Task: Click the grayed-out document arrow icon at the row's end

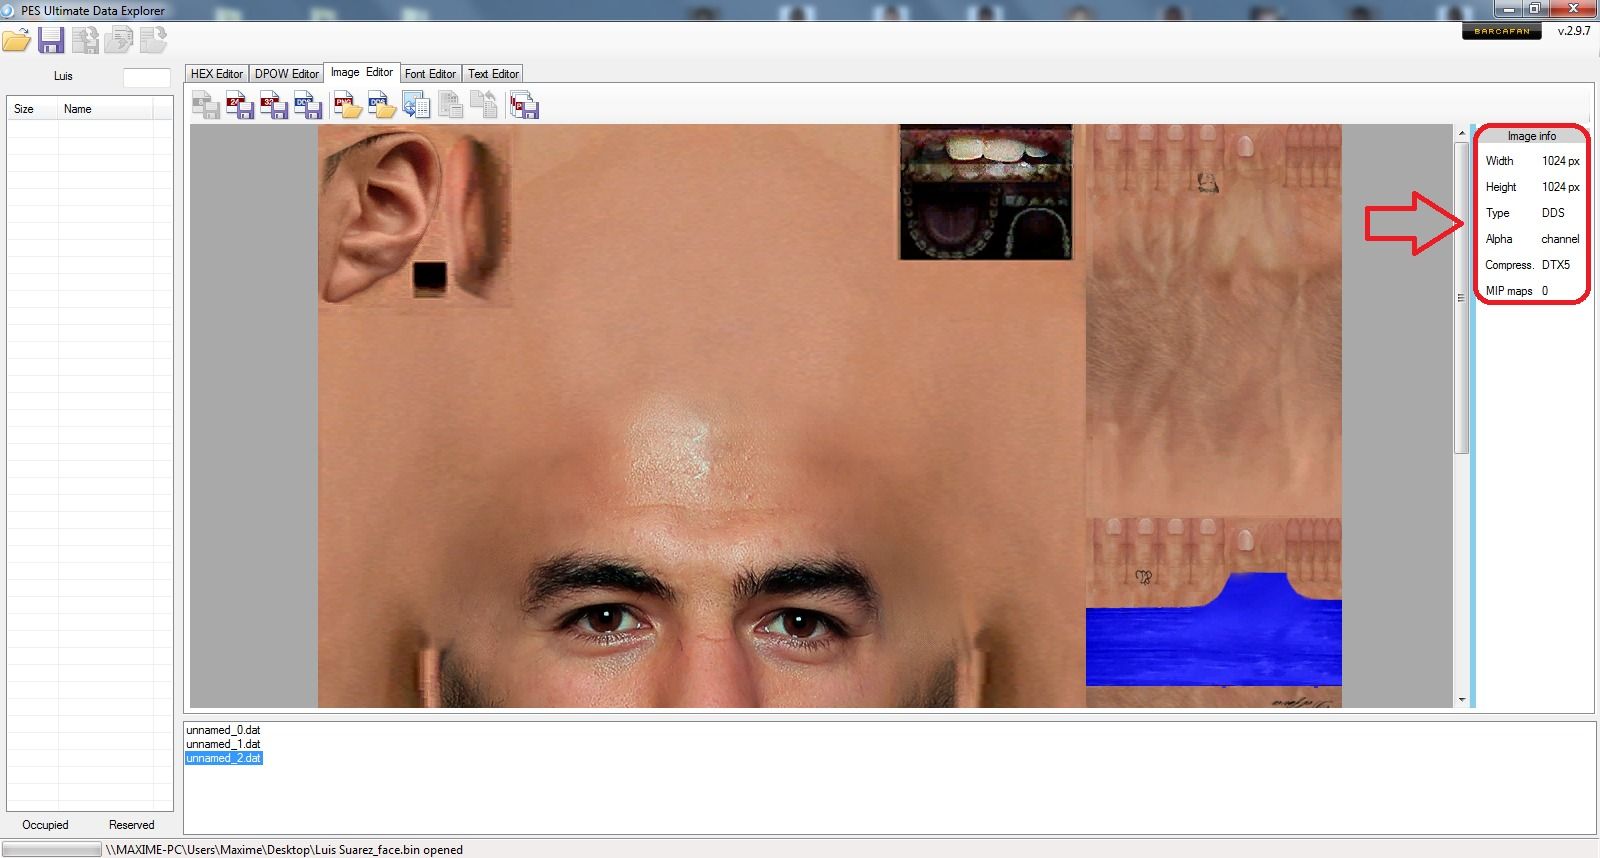Action: [x=153, y=40]
